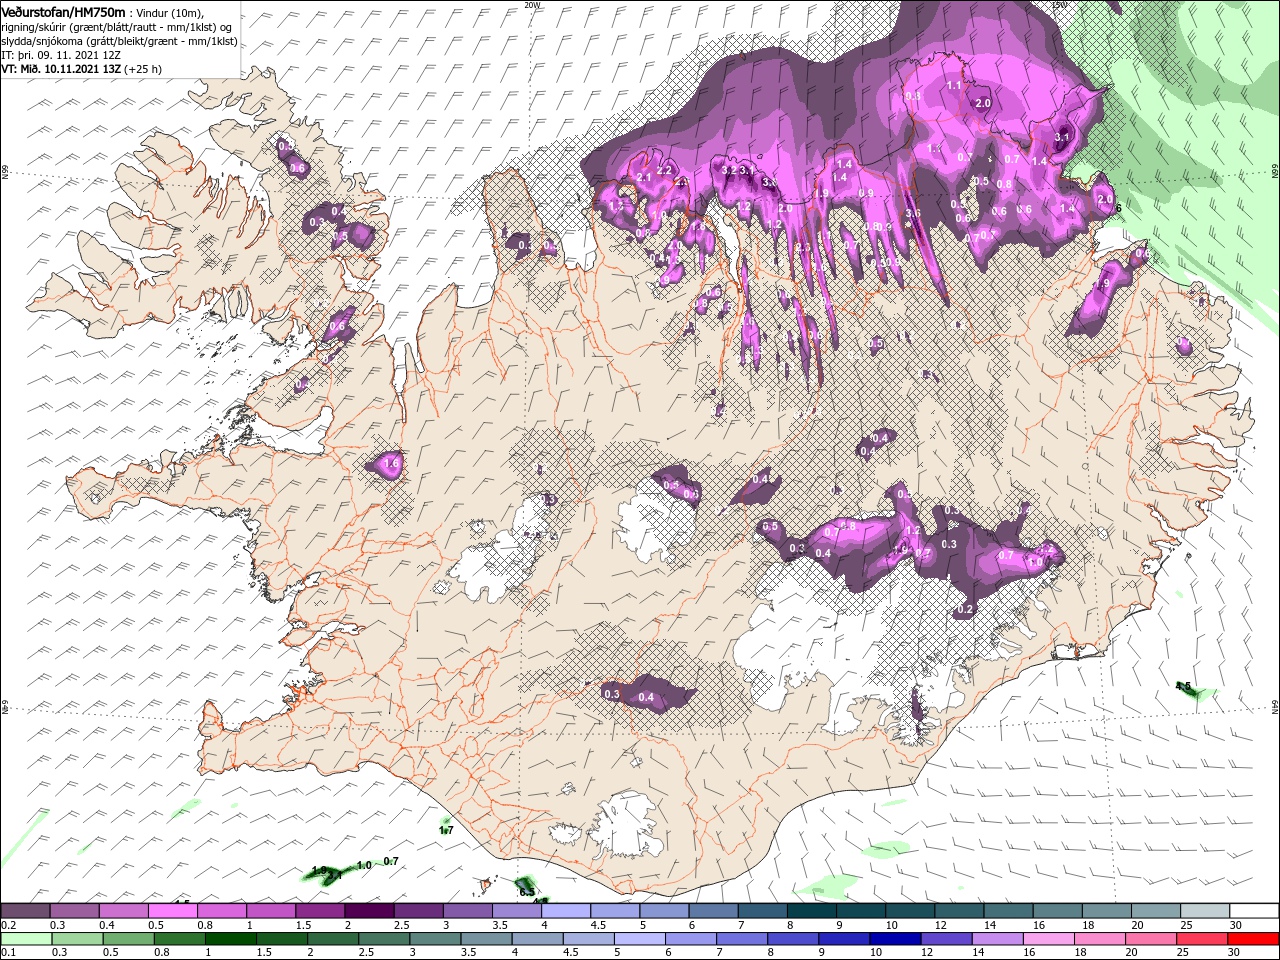Screen dimensions: 1280x960
Task: Select the bright red swatch labeled 30
Action: [1253, 939]
